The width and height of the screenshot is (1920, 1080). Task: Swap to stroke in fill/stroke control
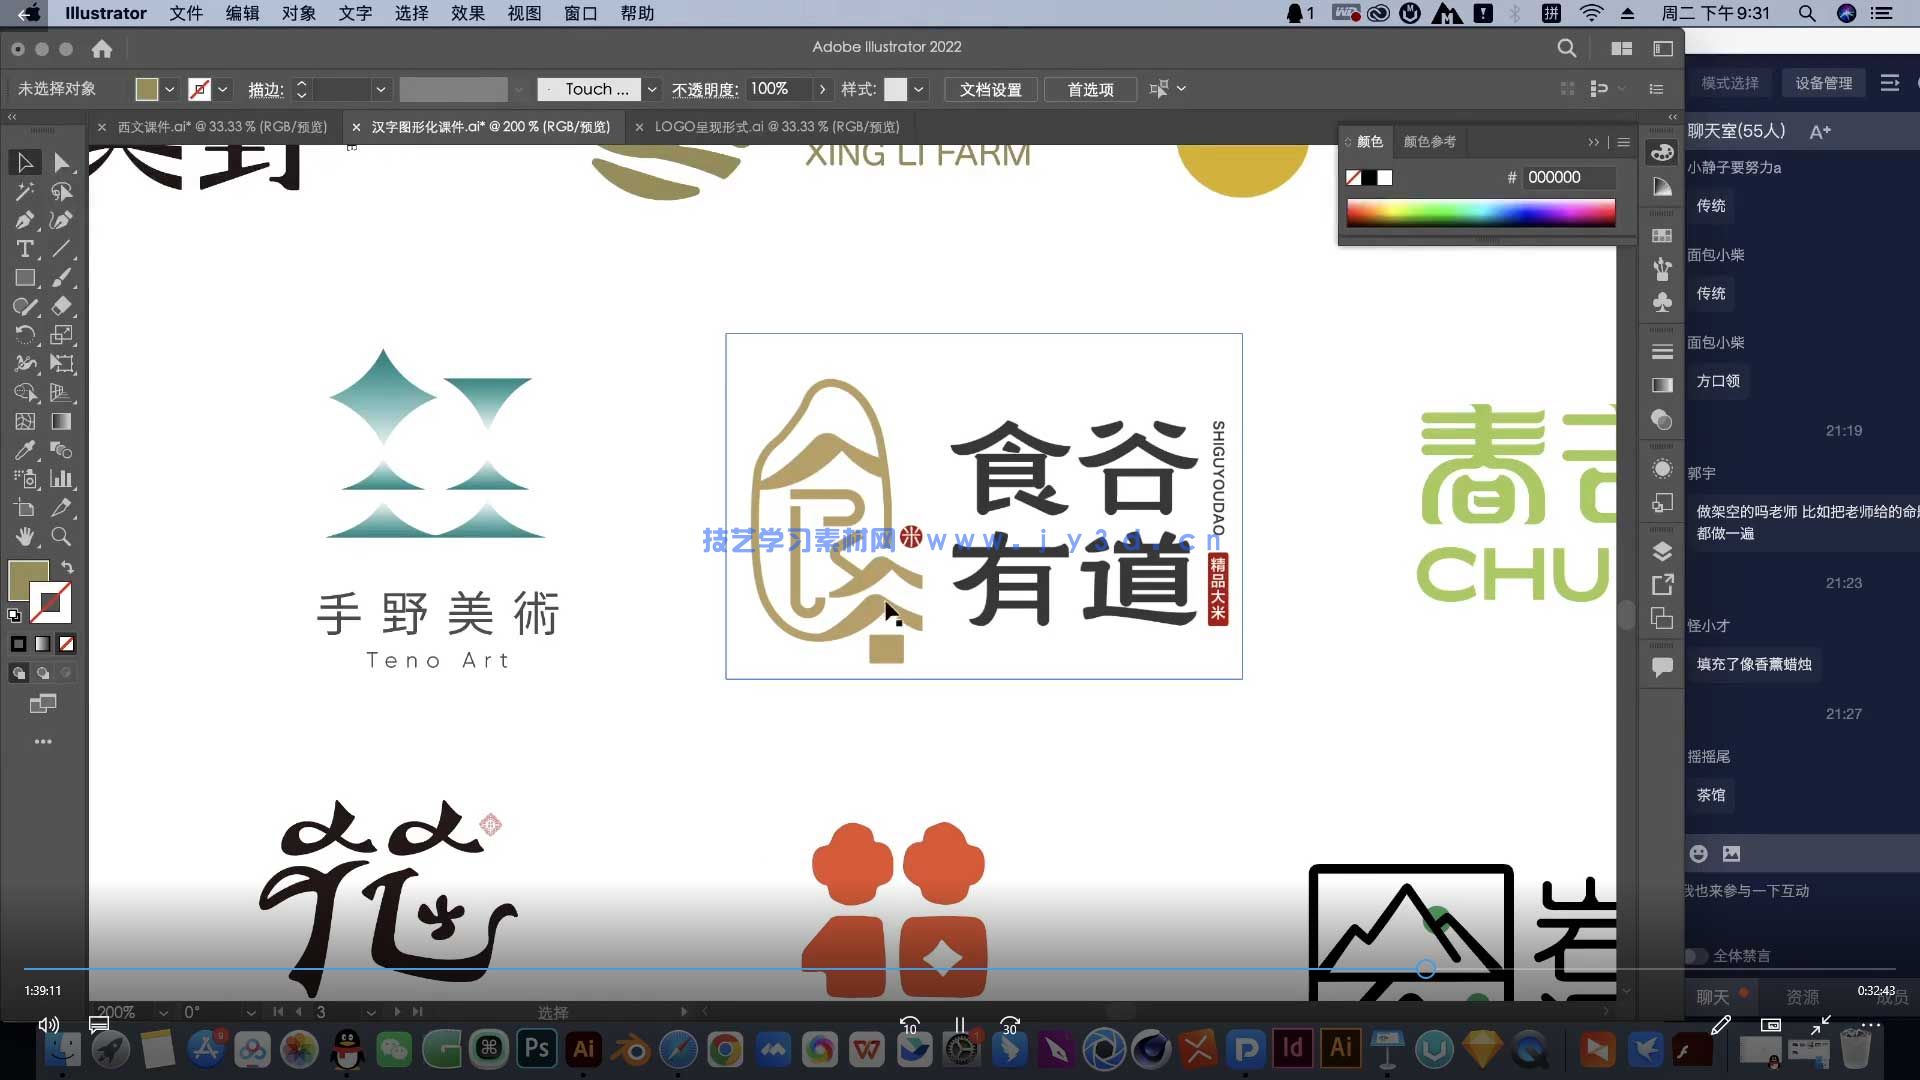68,566
